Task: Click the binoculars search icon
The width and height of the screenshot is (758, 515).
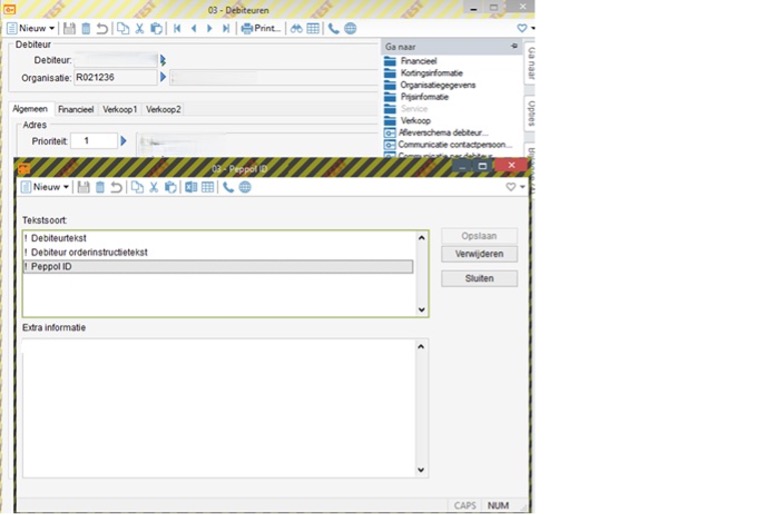Action: coord(296,29)
